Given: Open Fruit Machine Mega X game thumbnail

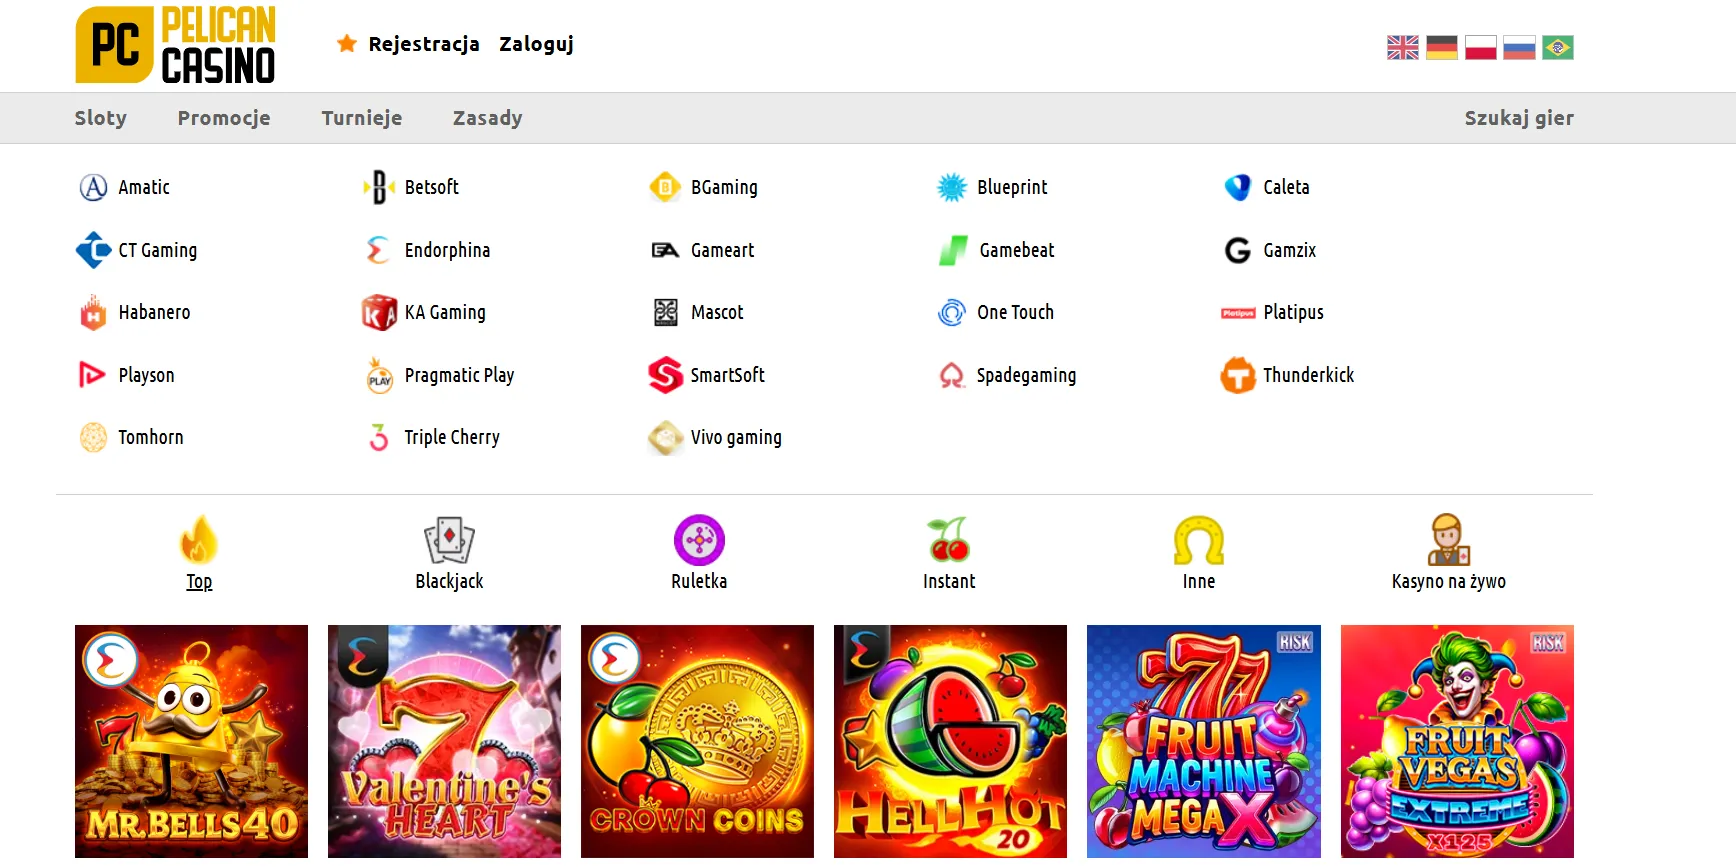Looking at the screenshot, I should (x=1203, y=741).
